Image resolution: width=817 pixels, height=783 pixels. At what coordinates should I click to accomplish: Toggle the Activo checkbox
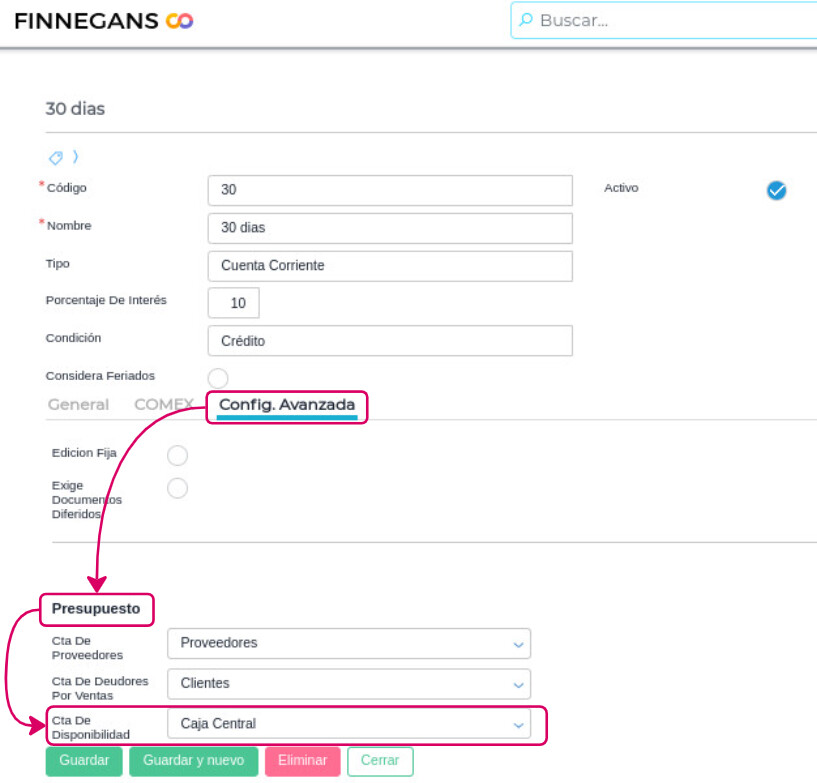(776, 191)
